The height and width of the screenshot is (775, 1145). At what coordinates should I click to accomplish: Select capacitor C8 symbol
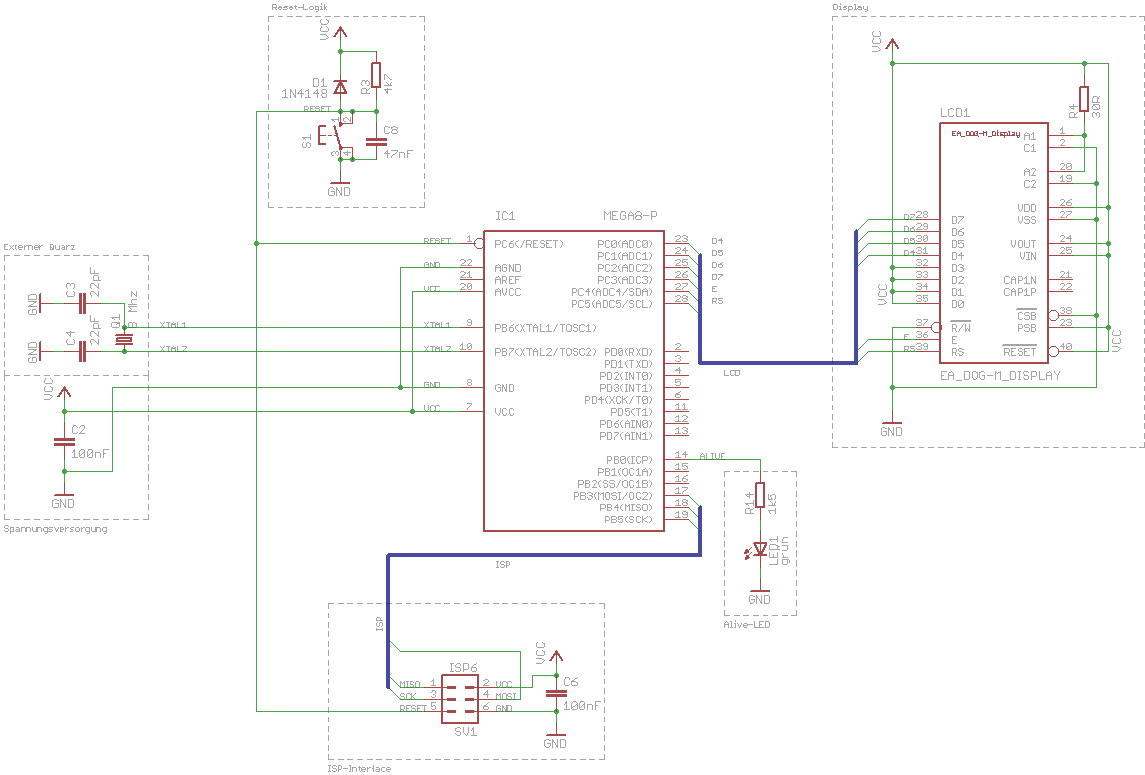tap(375, 140)
